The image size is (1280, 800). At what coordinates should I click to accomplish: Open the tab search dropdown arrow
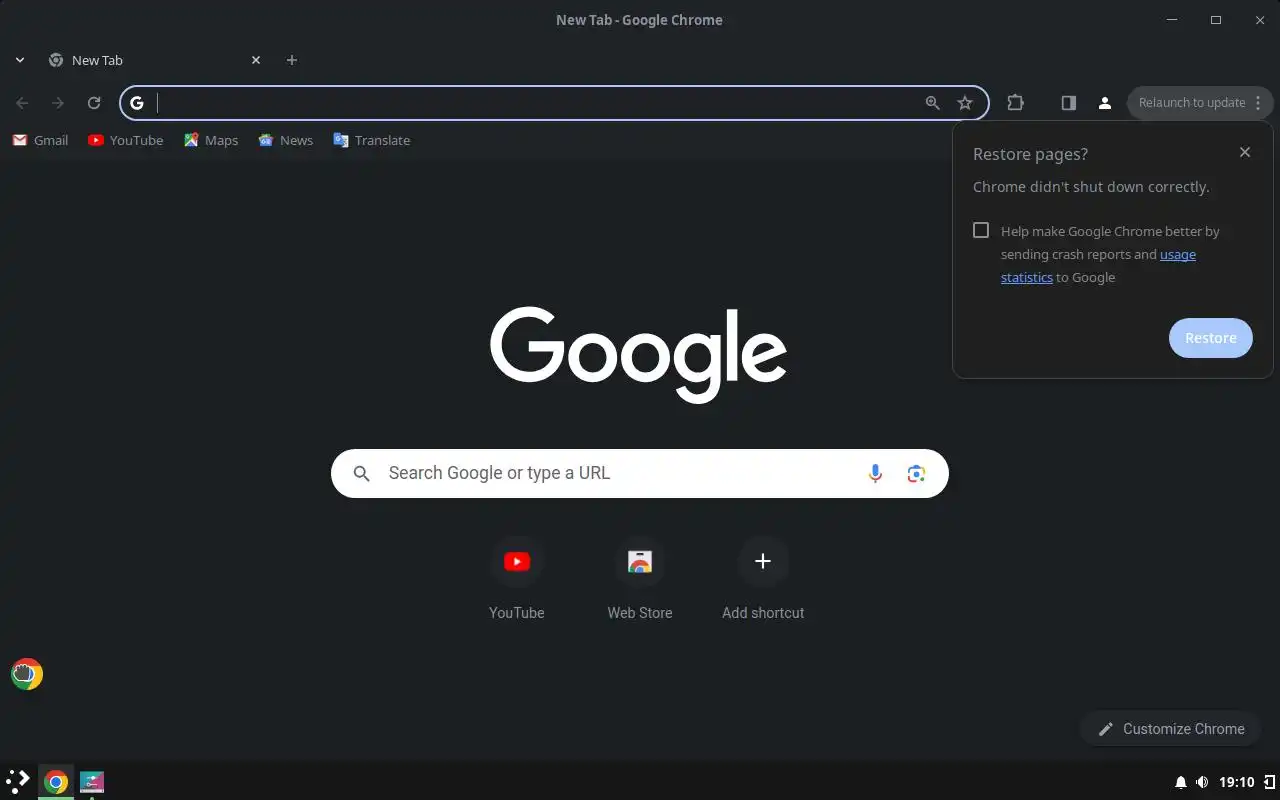point(19,60)
